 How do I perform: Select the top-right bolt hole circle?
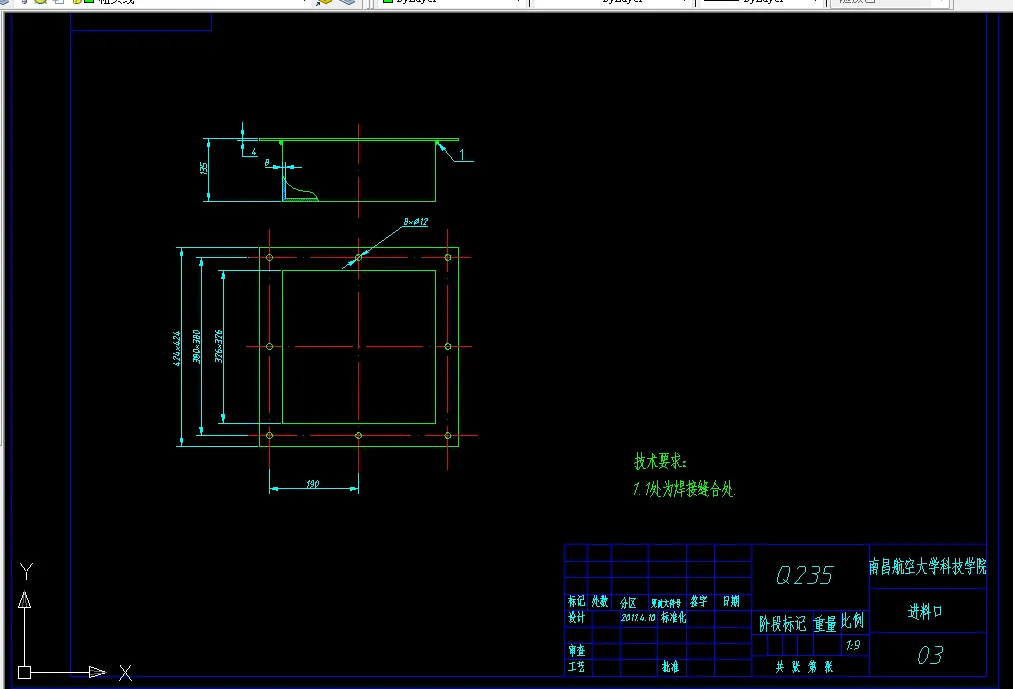point(448,258)
